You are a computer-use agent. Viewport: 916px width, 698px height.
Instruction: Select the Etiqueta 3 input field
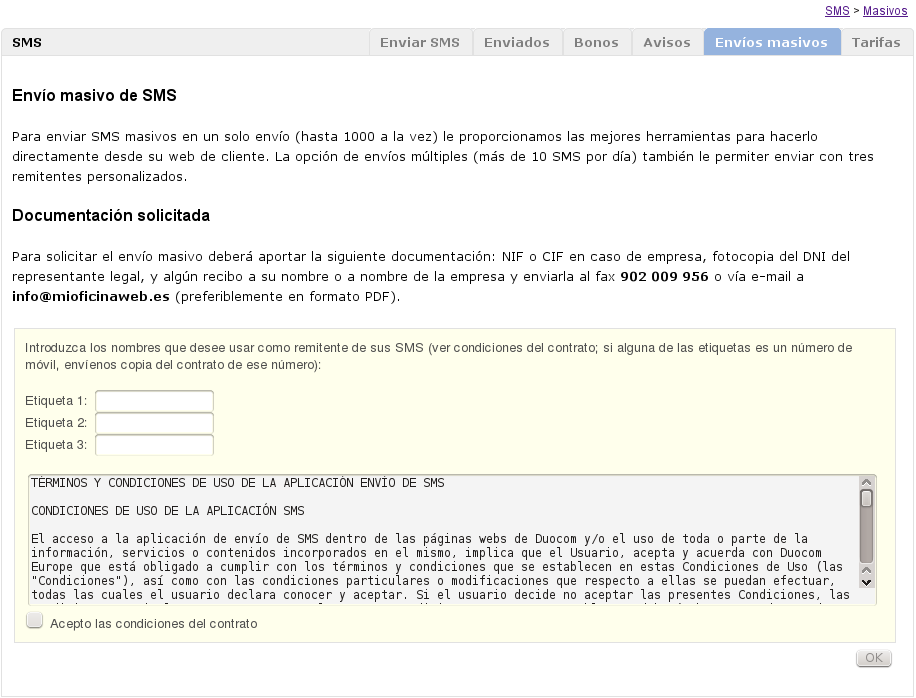tap(154, 445)
